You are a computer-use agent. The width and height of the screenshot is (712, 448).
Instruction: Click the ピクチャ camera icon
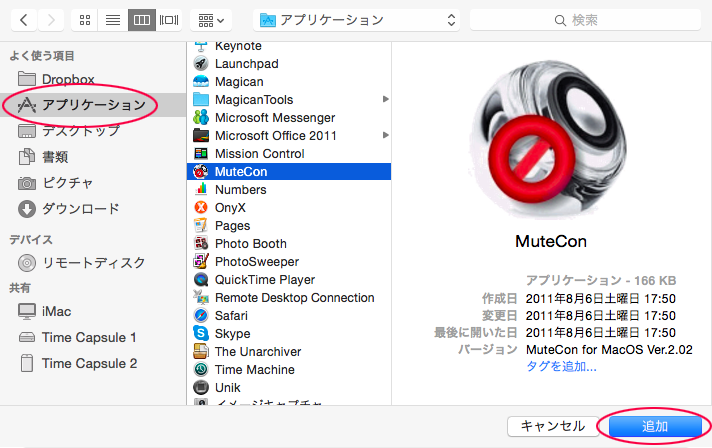[27, 183]
